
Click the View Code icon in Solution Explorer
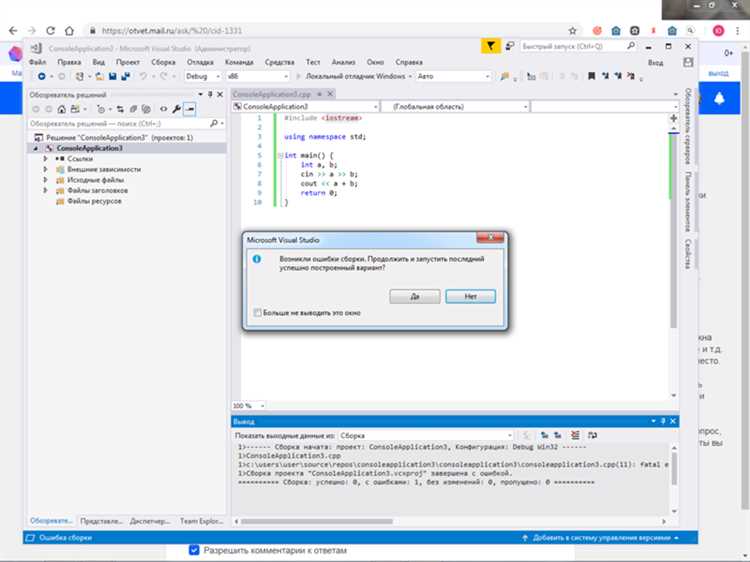164,109
